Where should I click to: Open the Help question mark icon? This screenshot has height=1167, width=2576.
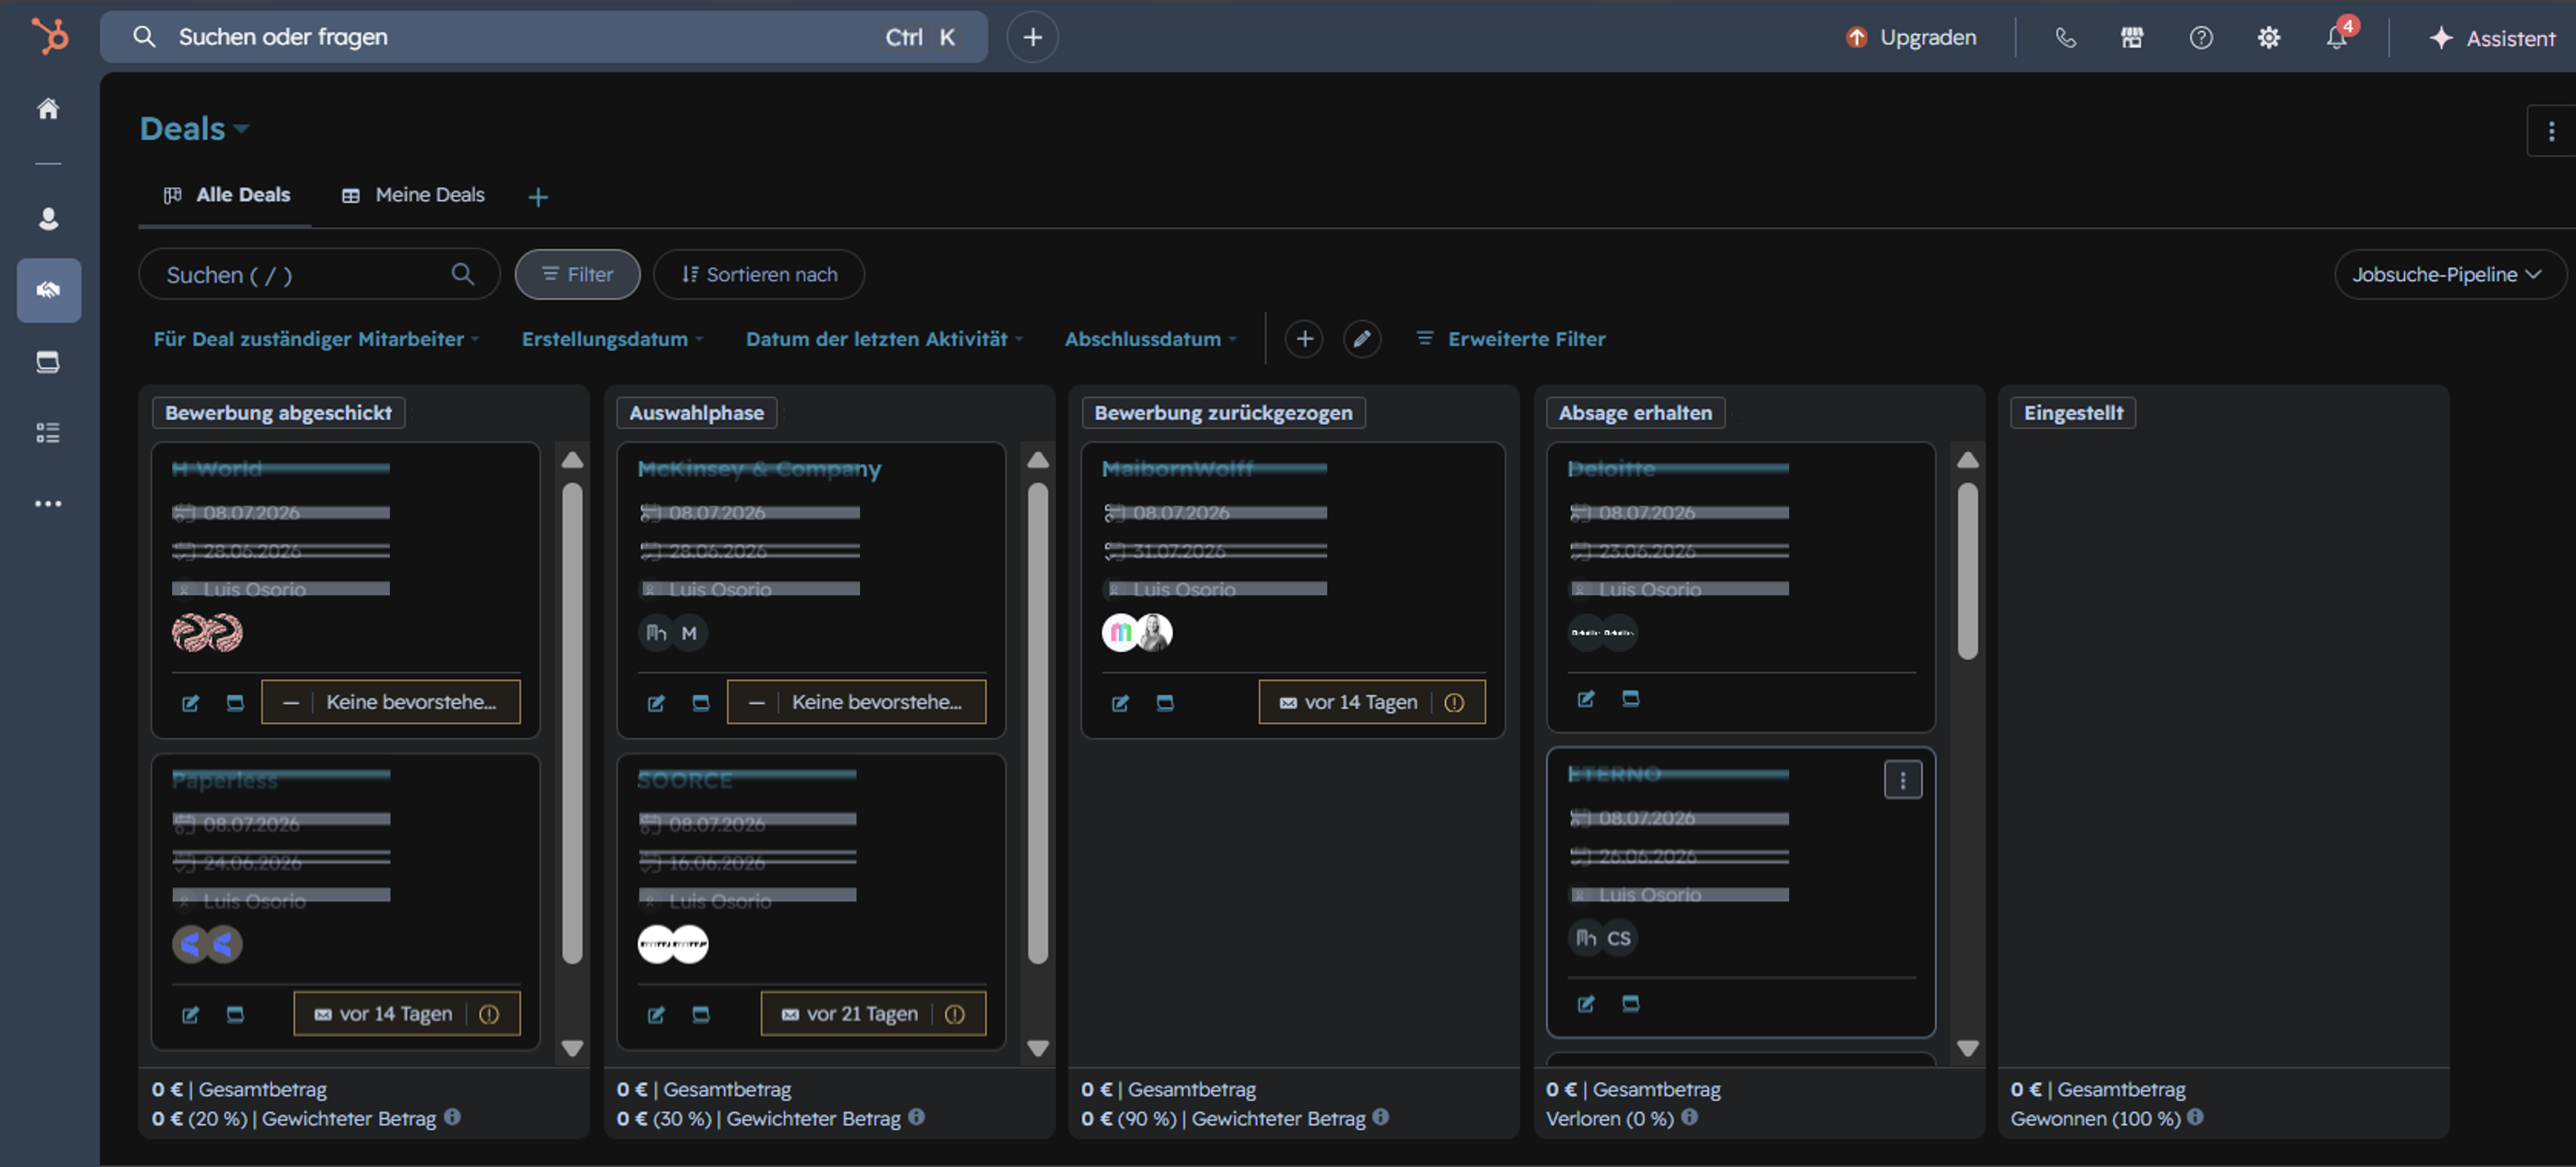(2200, 38)
